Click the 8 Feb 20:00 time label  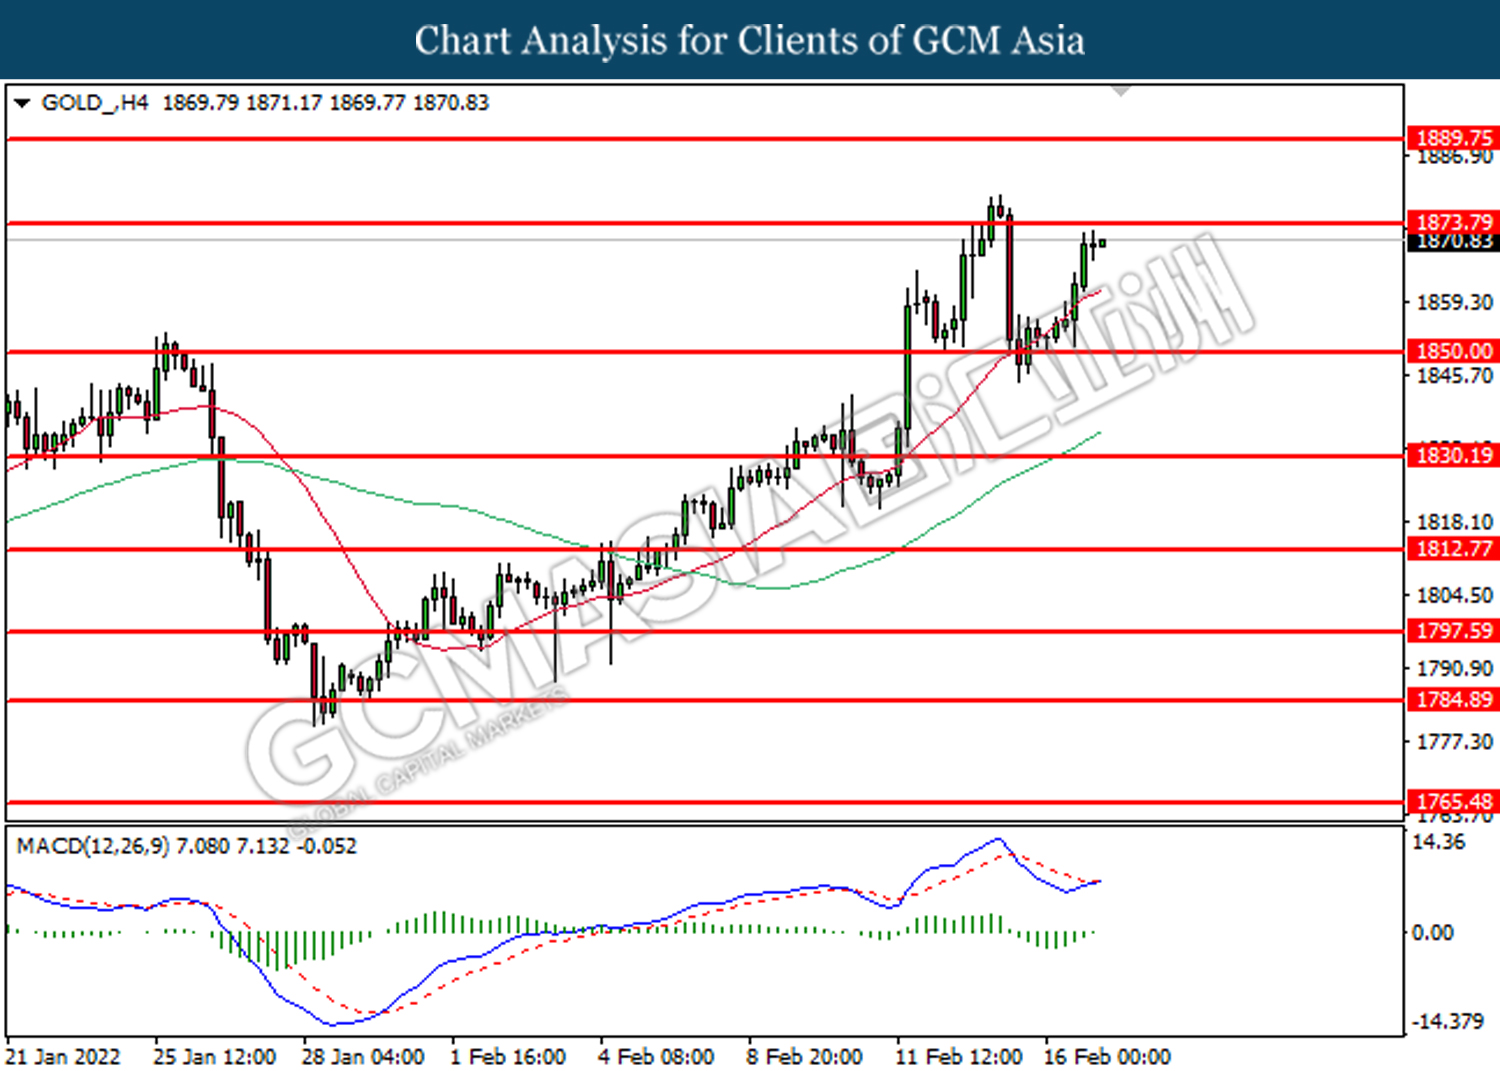805,1057
